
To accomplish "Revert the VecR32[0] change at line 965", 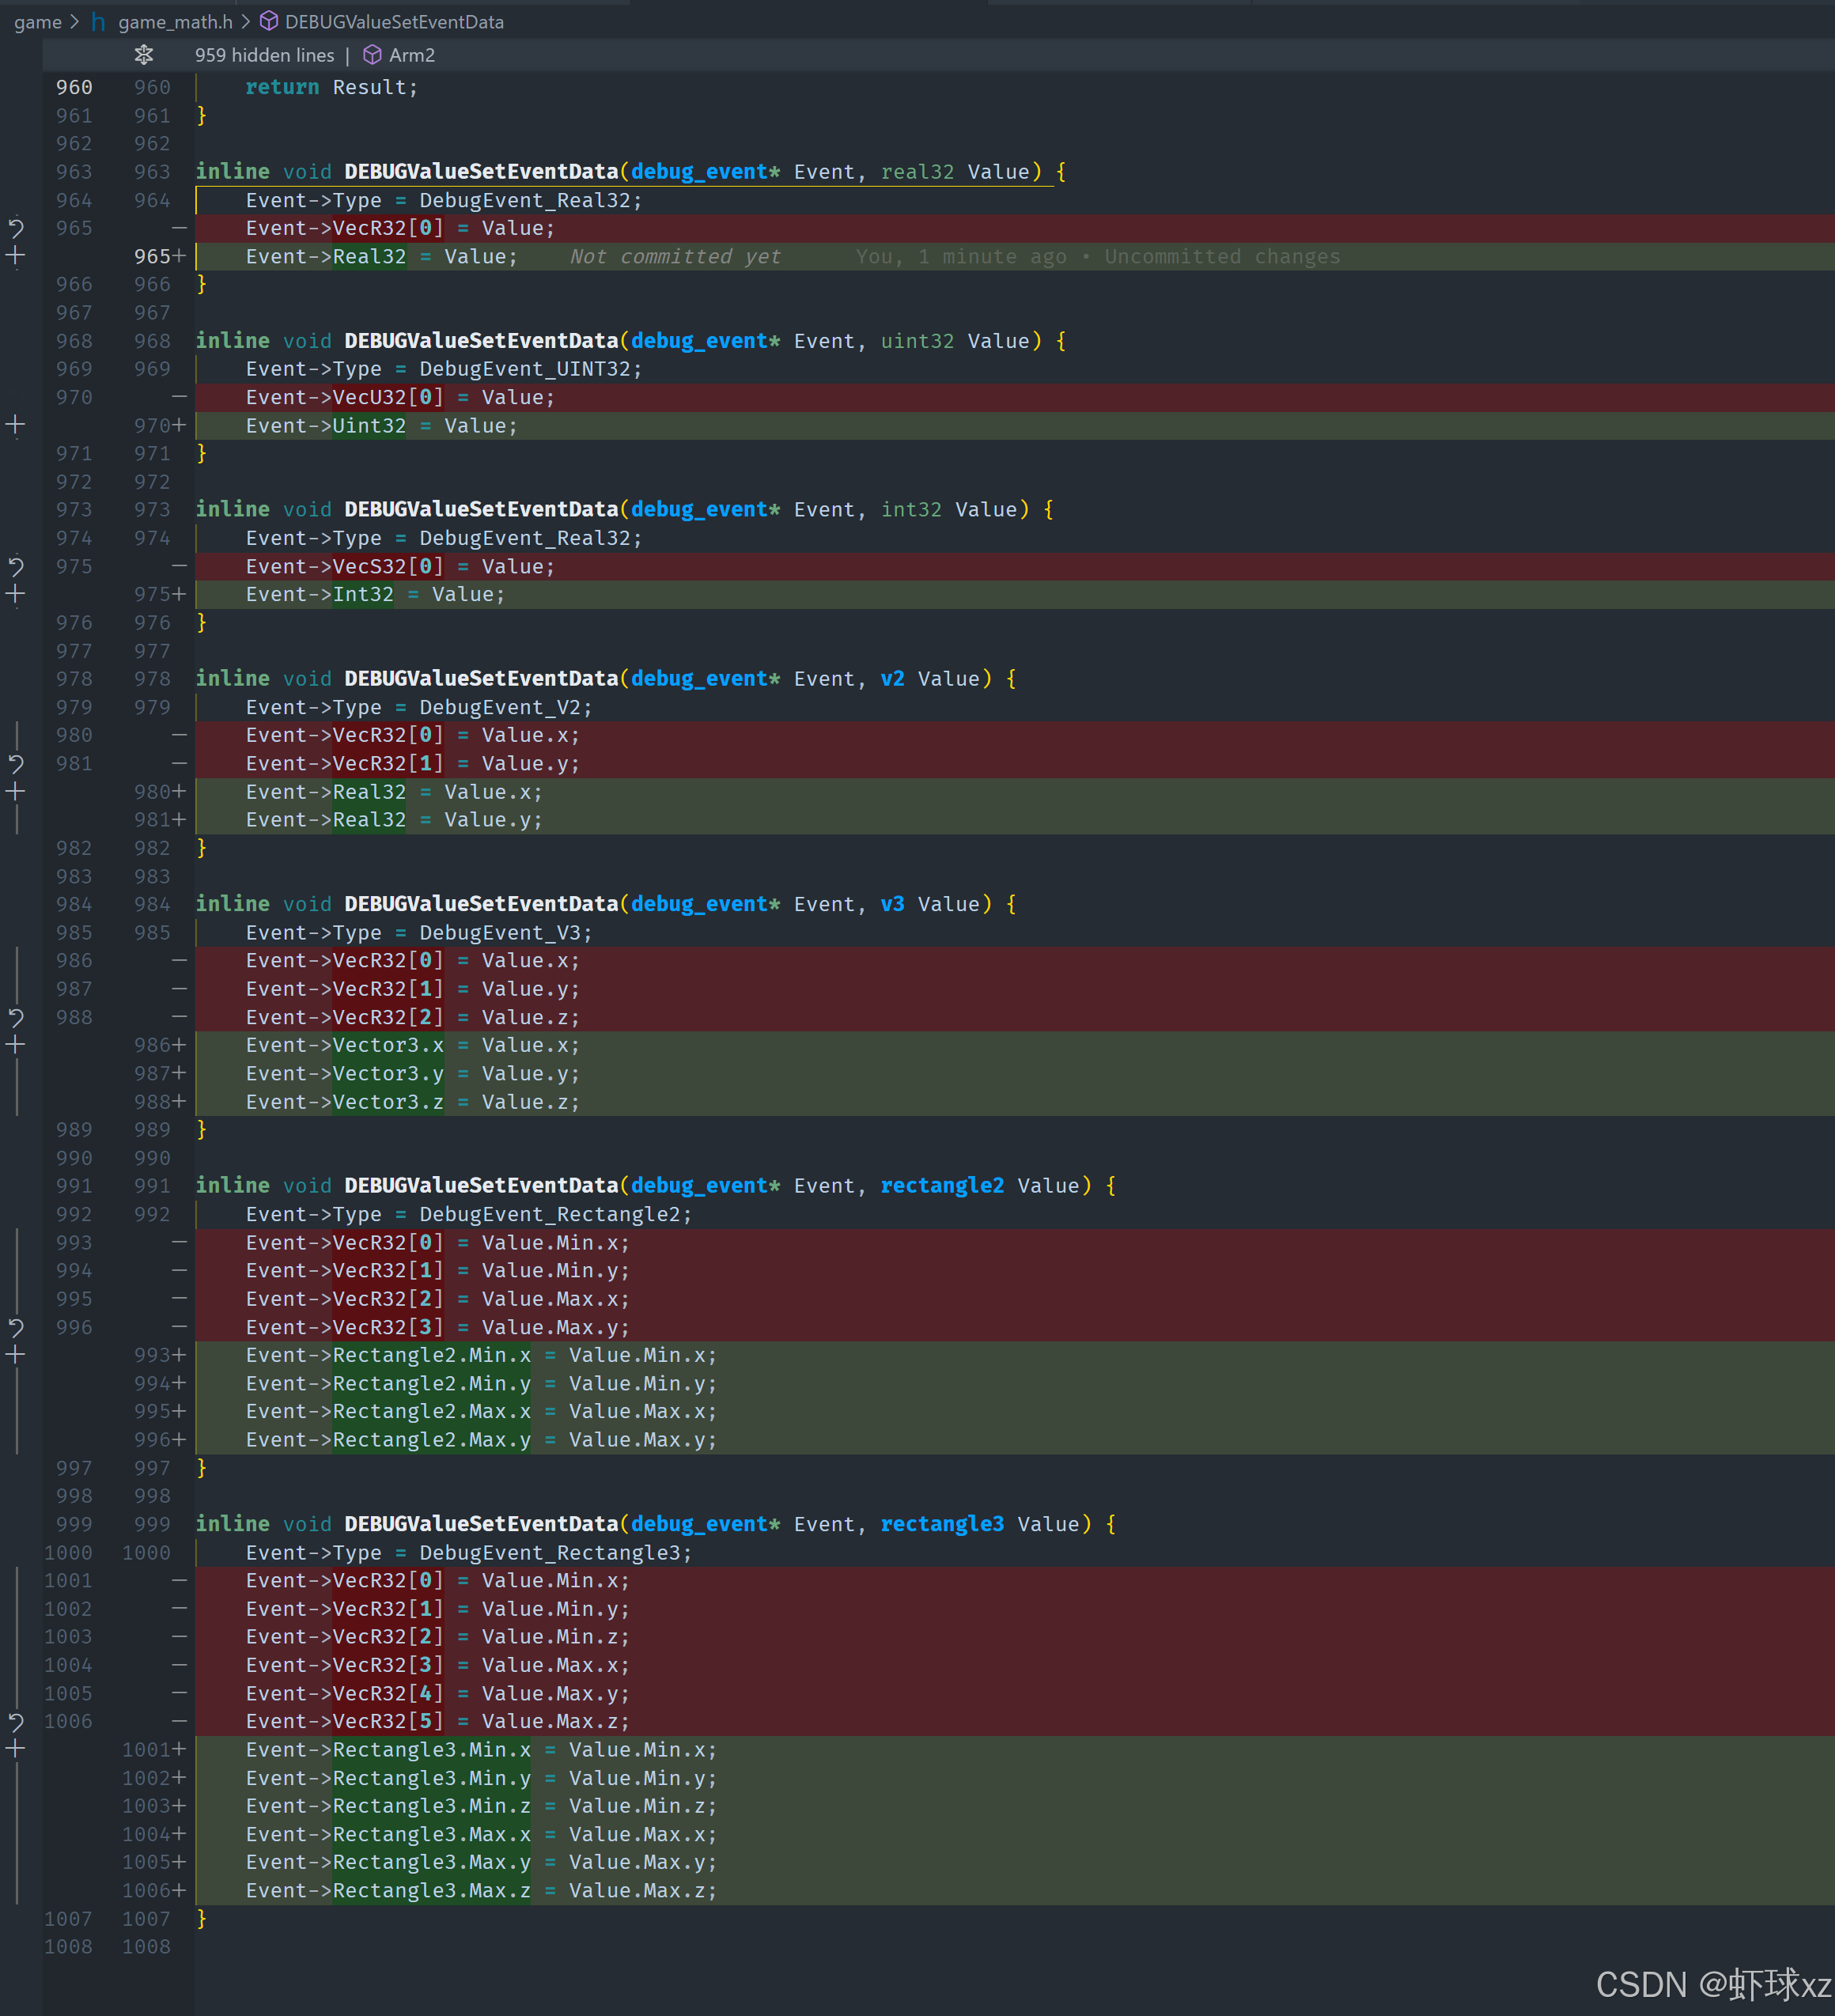I will 16,228.
